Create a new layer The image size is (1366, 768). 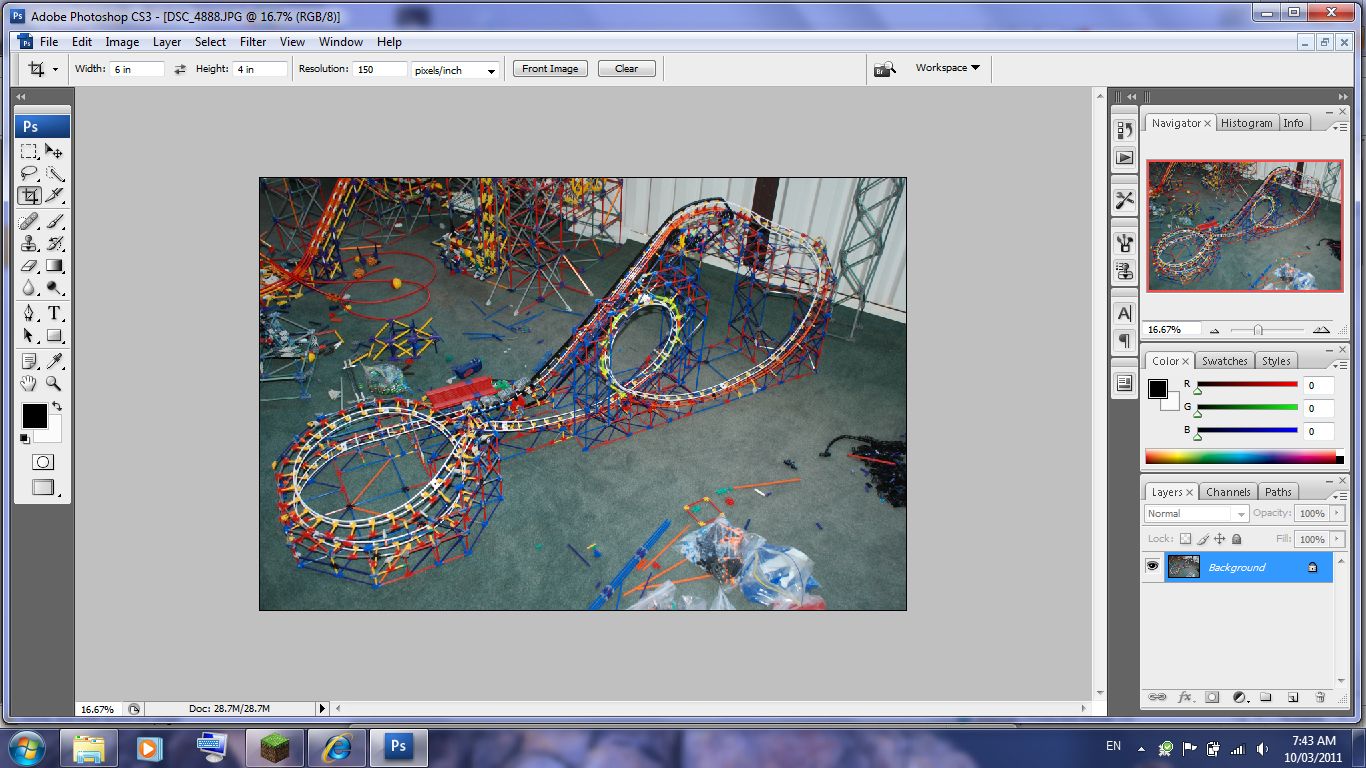(1292, 697)
